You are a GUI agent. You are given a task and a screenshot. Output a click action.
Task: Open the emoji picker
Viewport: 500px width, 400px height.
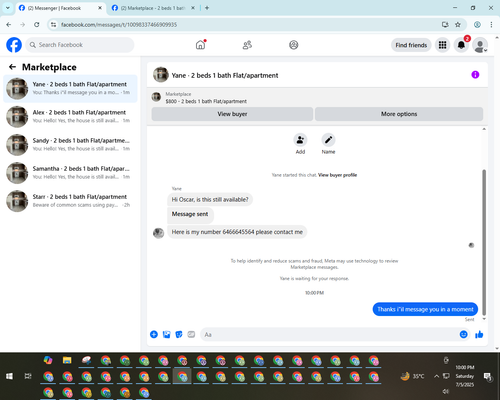pos(463,334)
